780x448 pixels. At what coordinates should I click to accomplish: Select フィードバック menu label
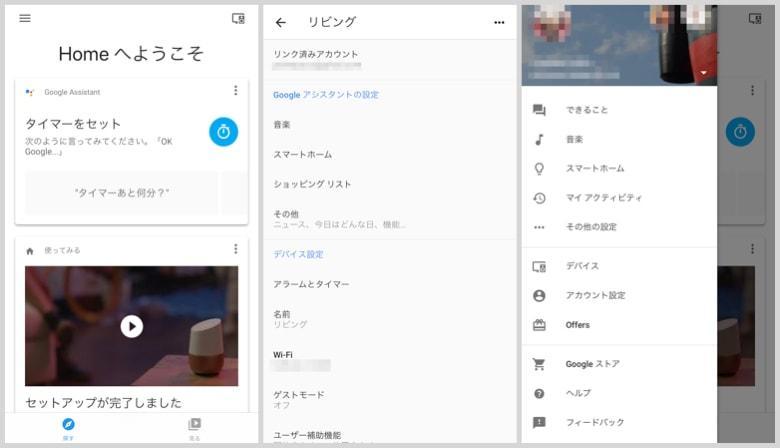pyautogui.click(x=595, y=423)
